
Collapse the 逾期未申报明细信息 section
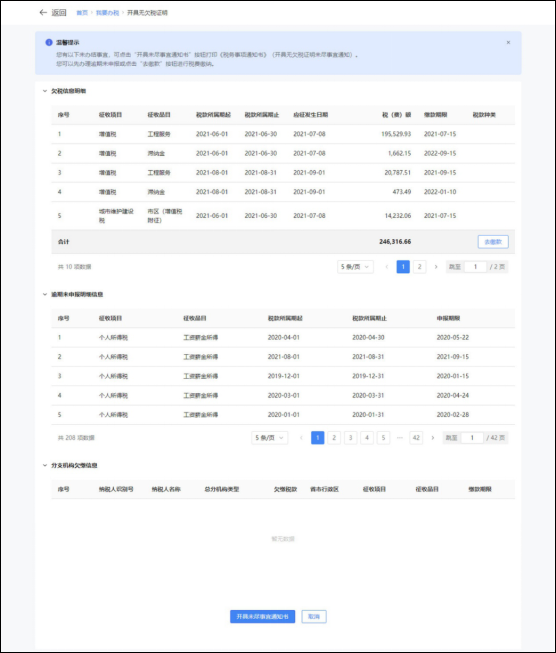(x=45, y=294)
